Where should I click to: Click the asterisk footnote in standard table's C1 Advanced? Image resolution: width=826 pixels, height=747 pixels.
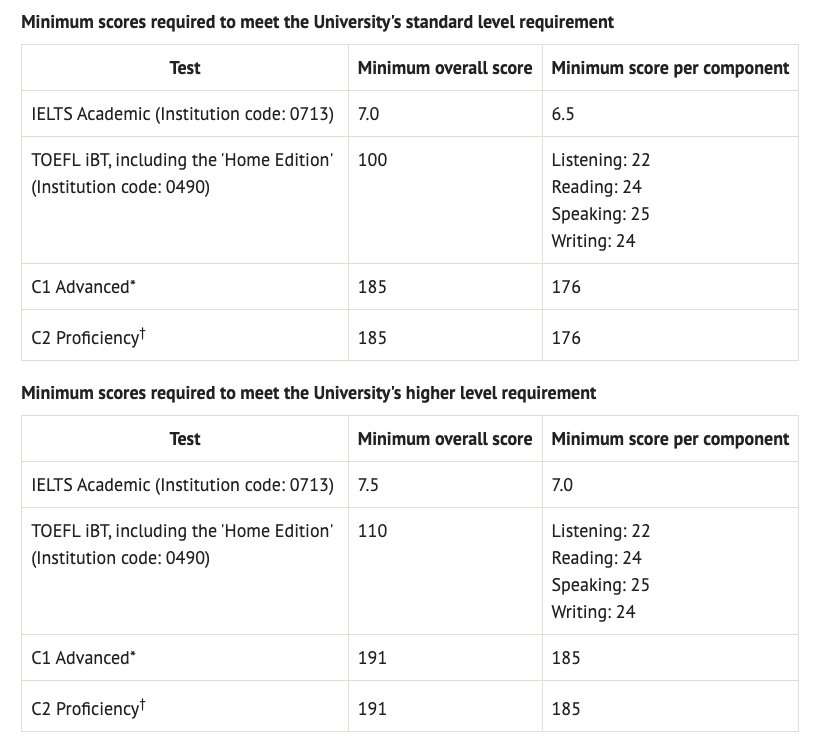click(x=133, y=285)
